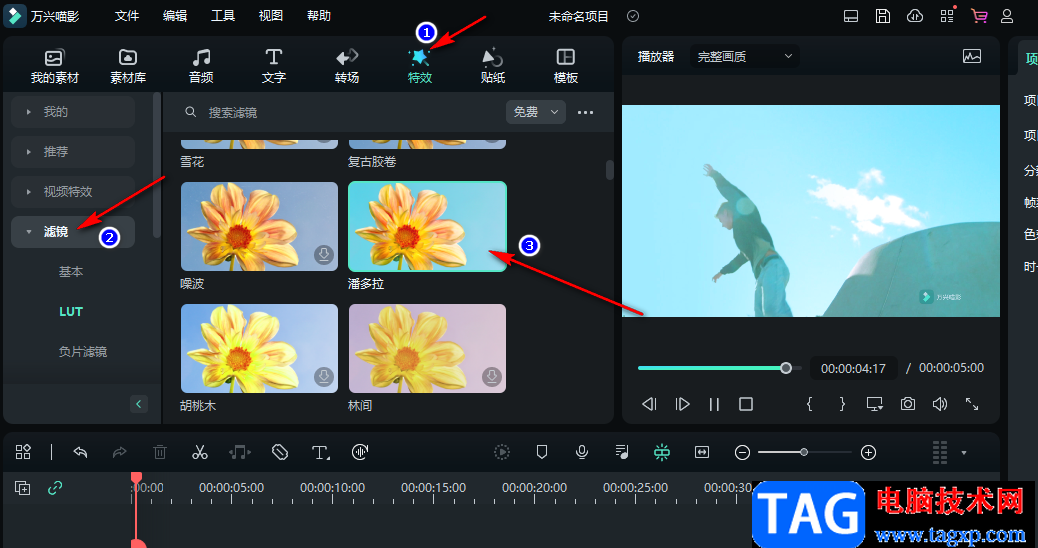Image resolution: width=1038 pixels, height=548 pixels.
Task: Take a snapshot with camera icon
Action: tap(908, 404)
